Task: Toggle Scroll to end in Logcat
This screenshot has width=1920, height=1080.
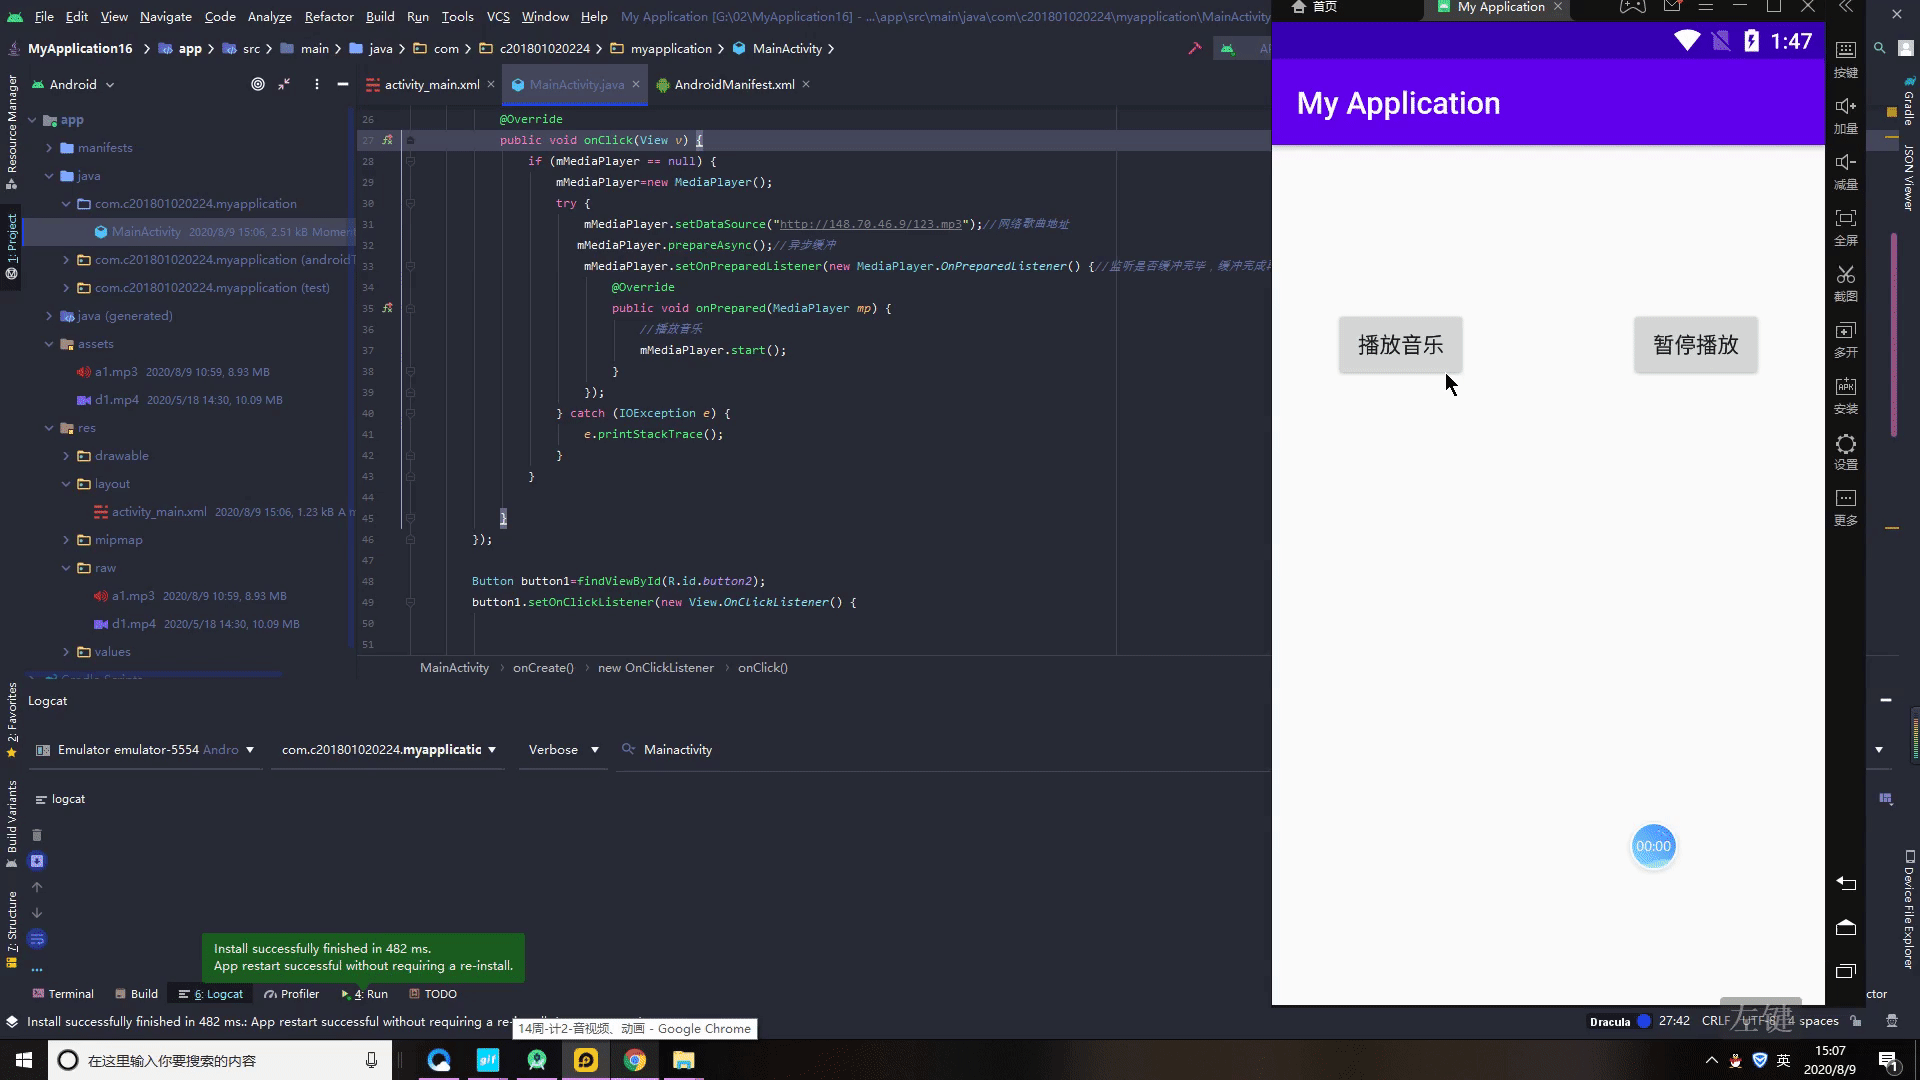Action: (37, 861)
